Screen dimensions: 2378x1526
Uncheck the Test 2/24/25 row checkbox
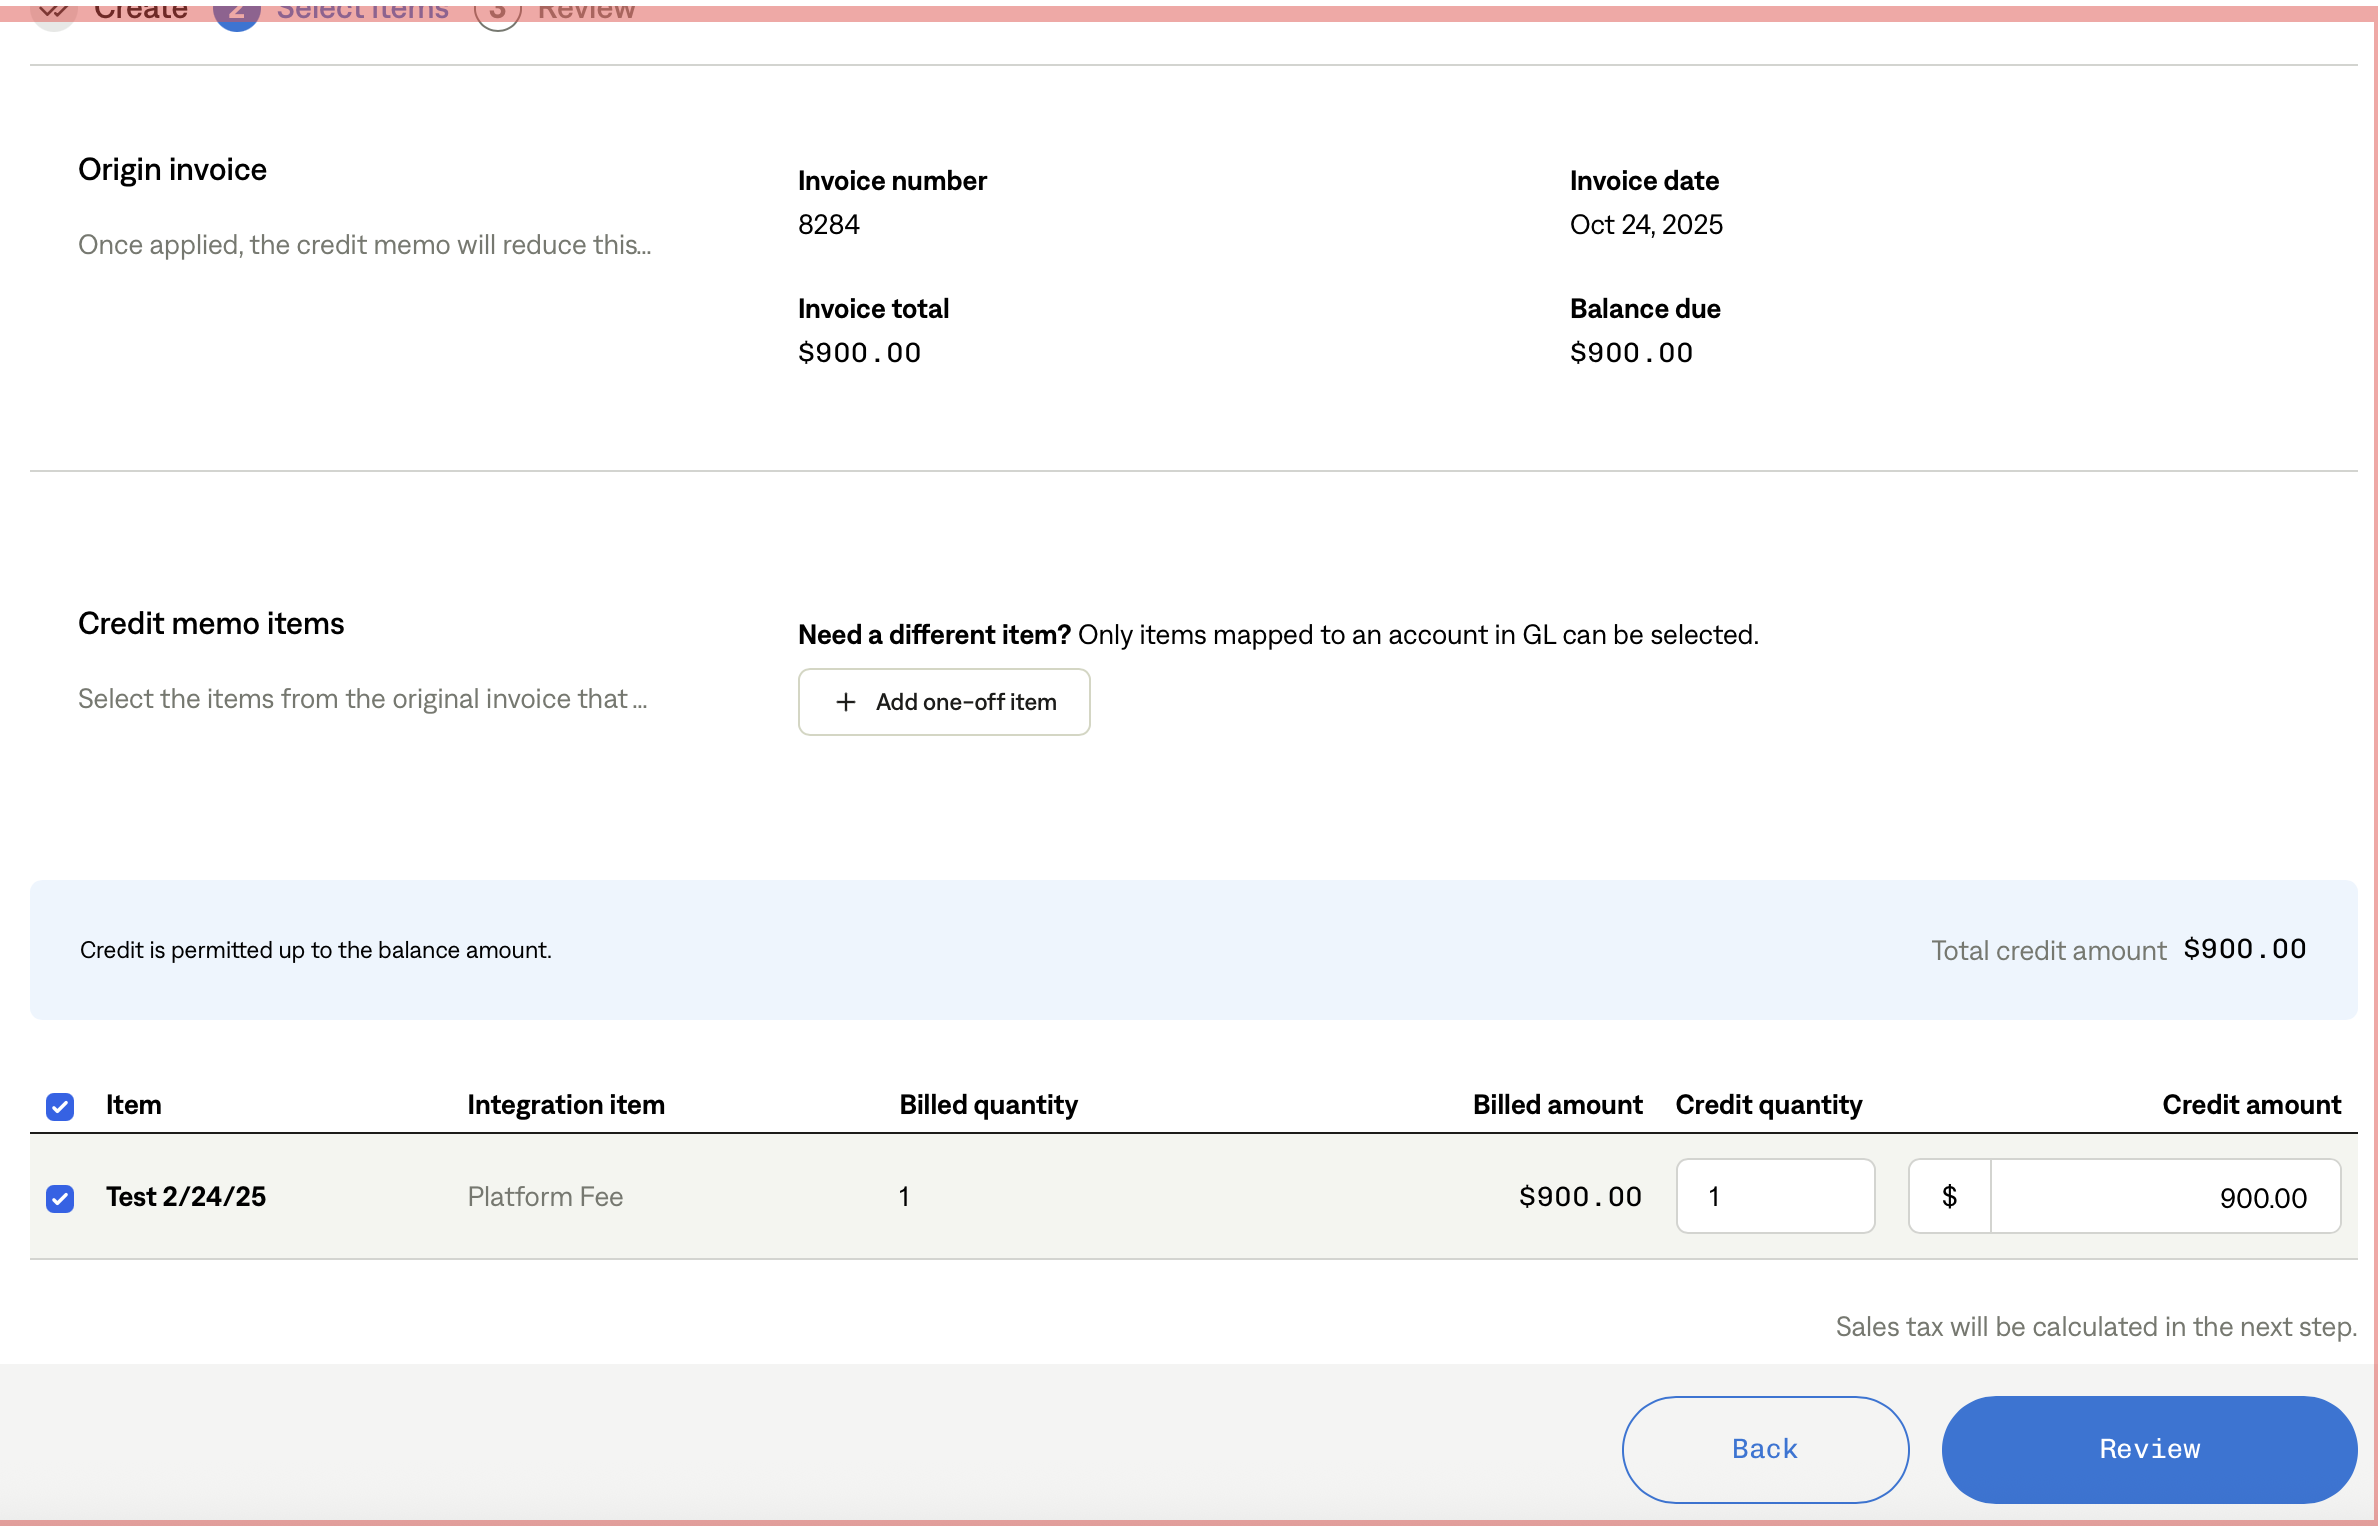[60, 1198]
